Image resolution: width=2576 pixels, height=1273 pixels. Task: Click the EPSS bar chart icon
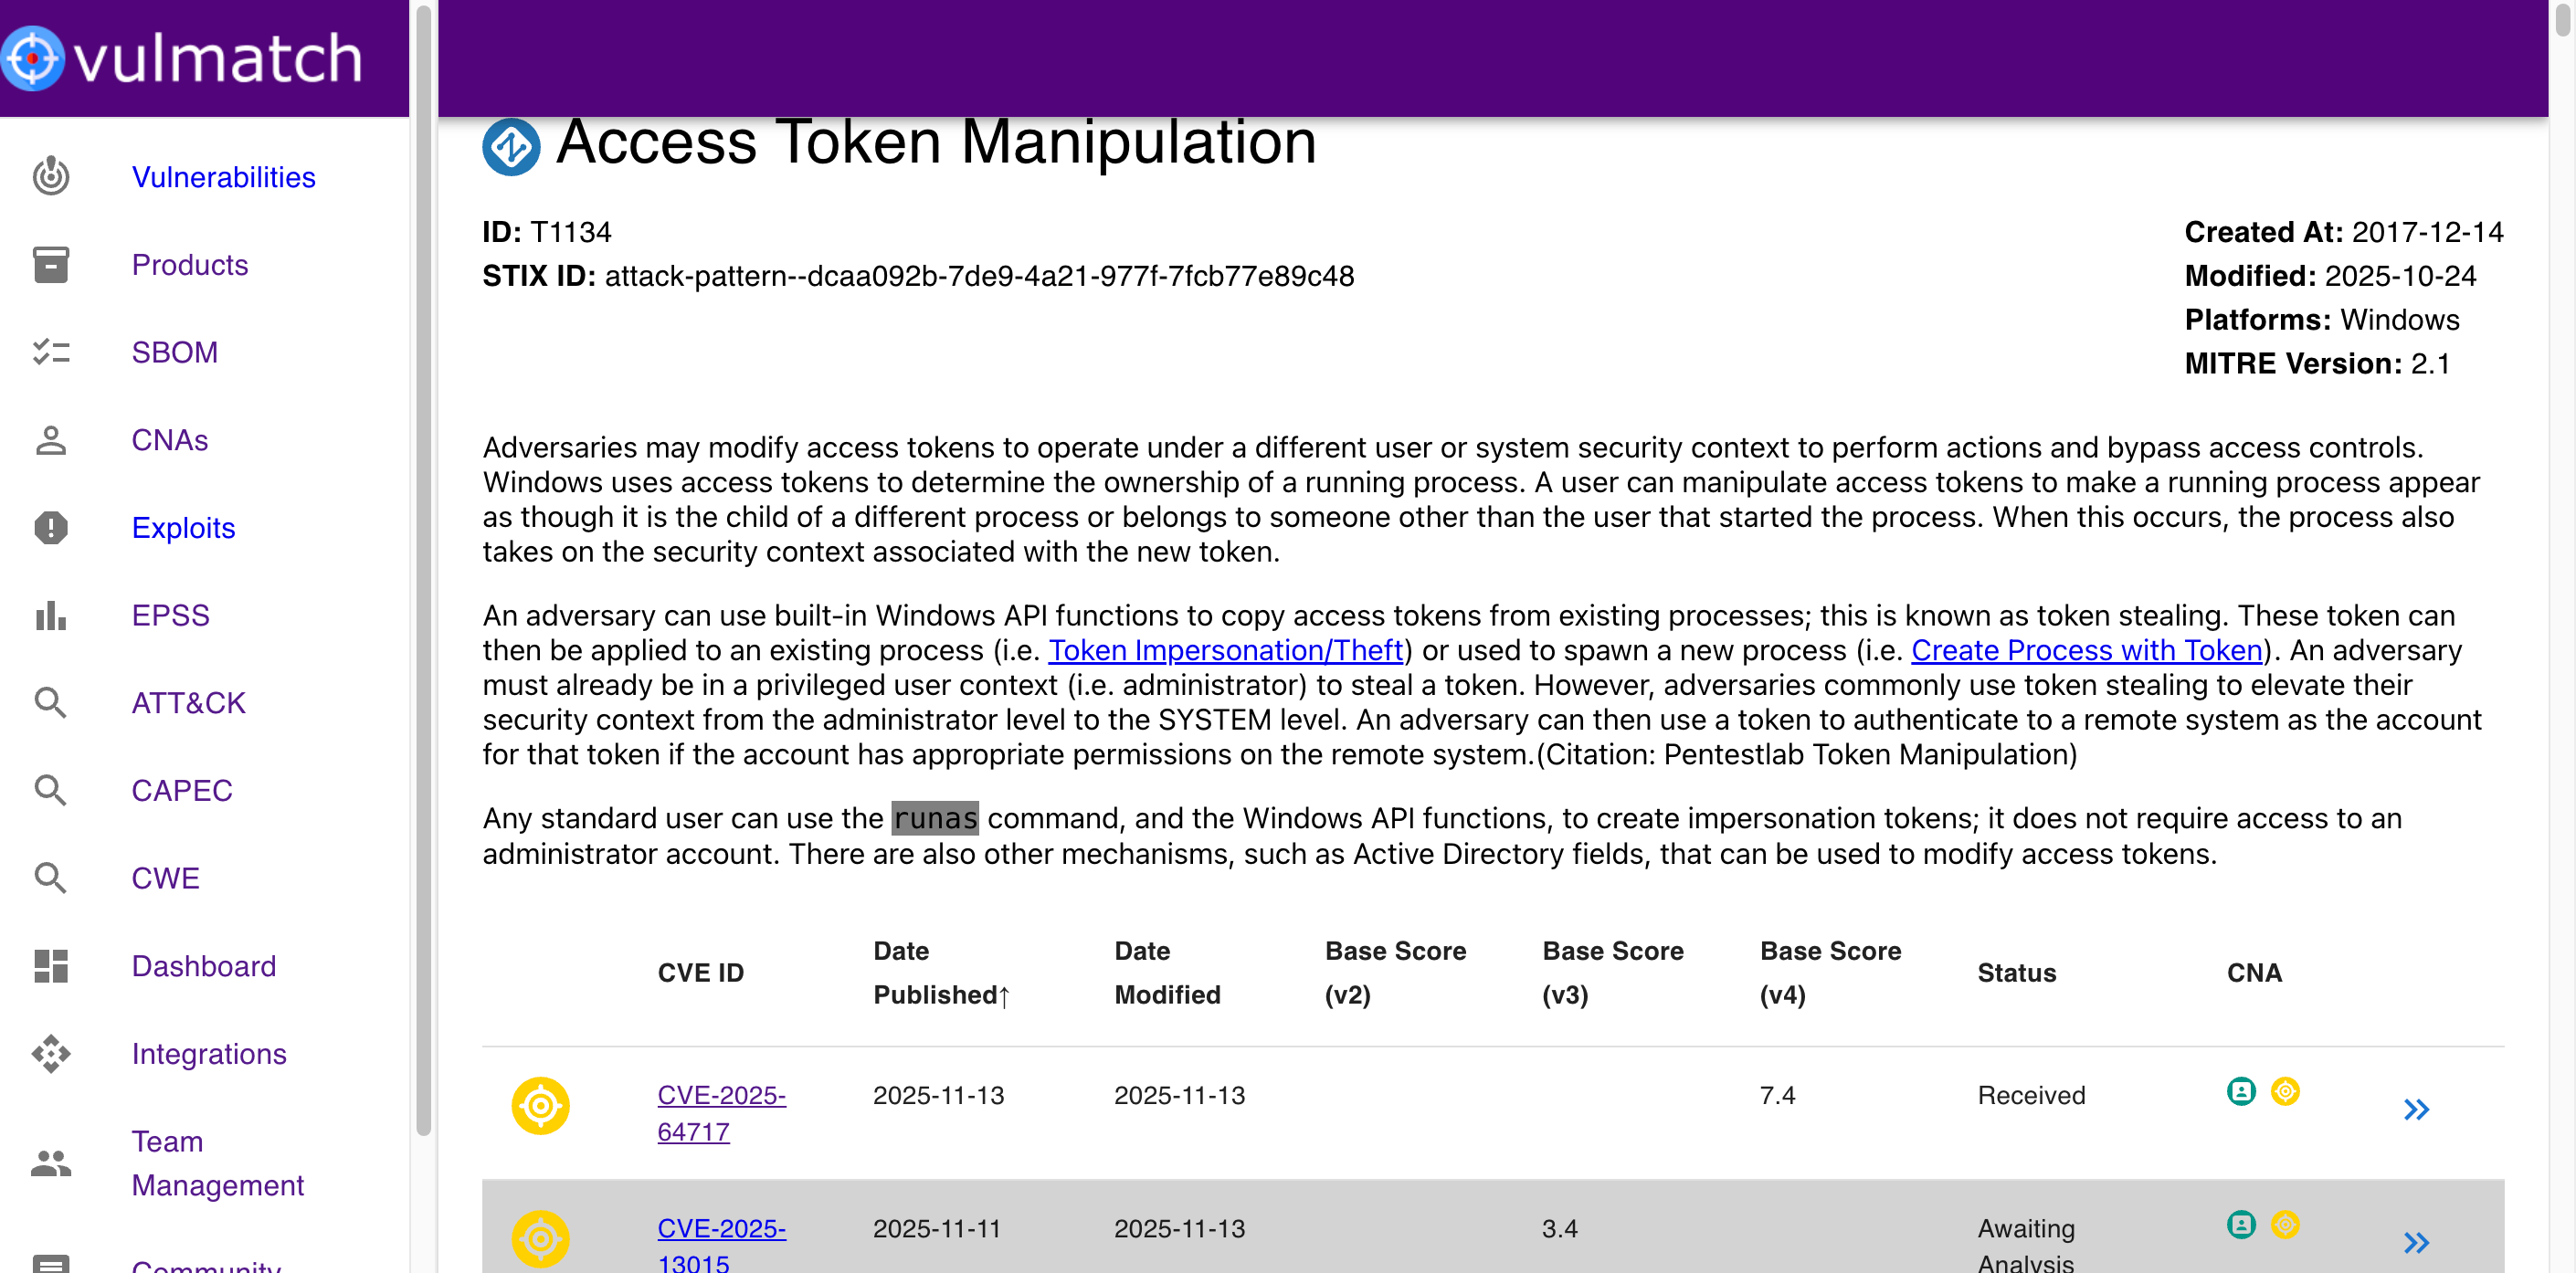(51, 615)
